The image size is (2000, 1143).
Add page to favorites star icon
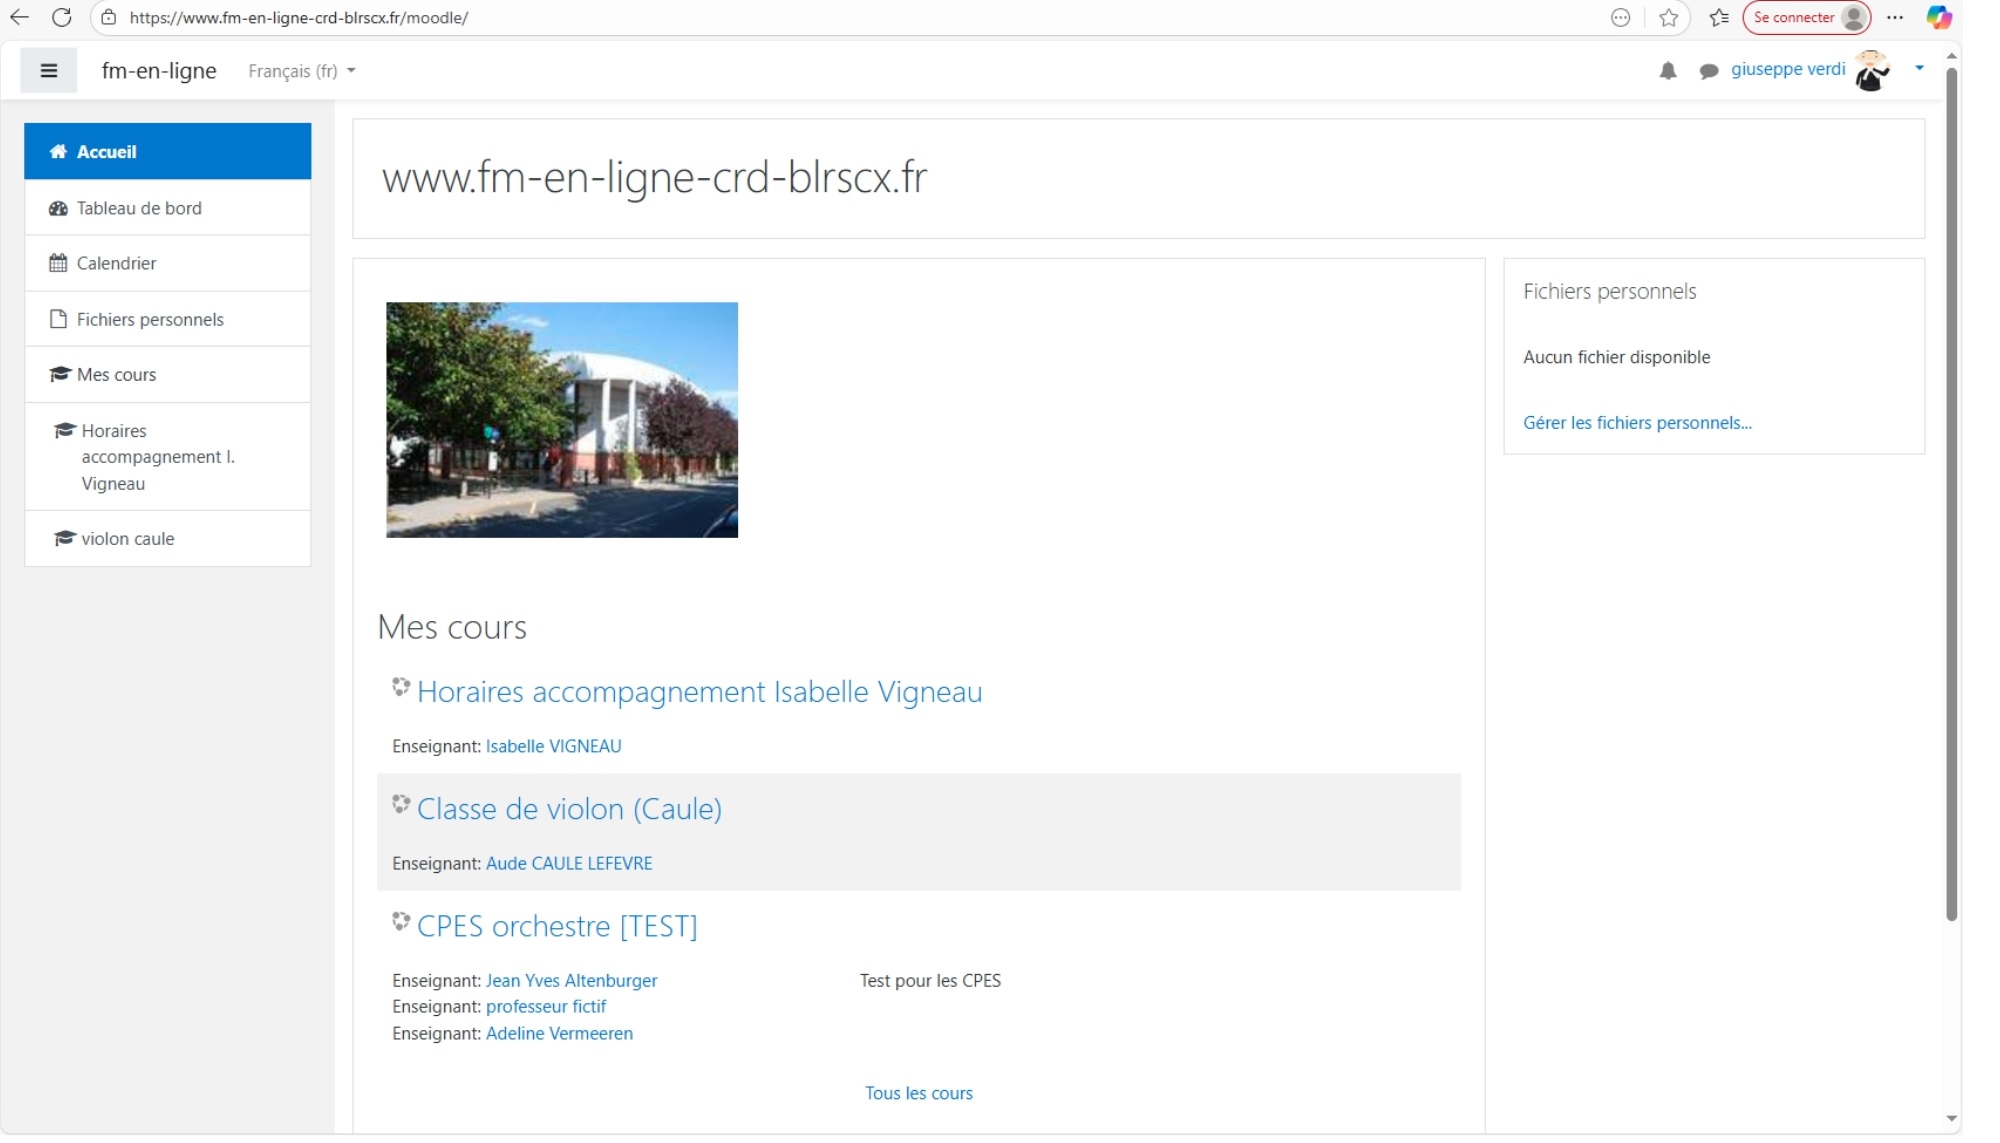(1668, 17)
